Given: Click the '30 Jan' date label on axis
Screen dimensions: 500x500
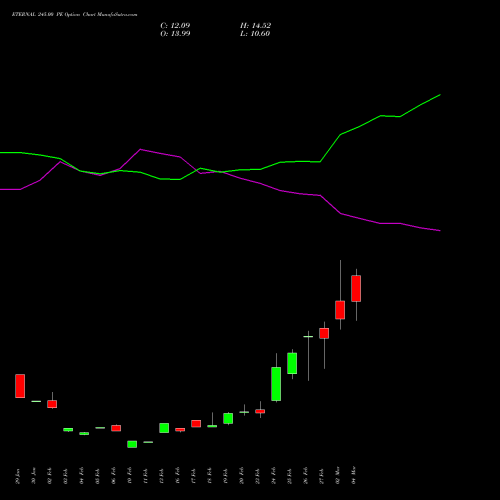Looking at the screenshot, I should pos(34,476).
